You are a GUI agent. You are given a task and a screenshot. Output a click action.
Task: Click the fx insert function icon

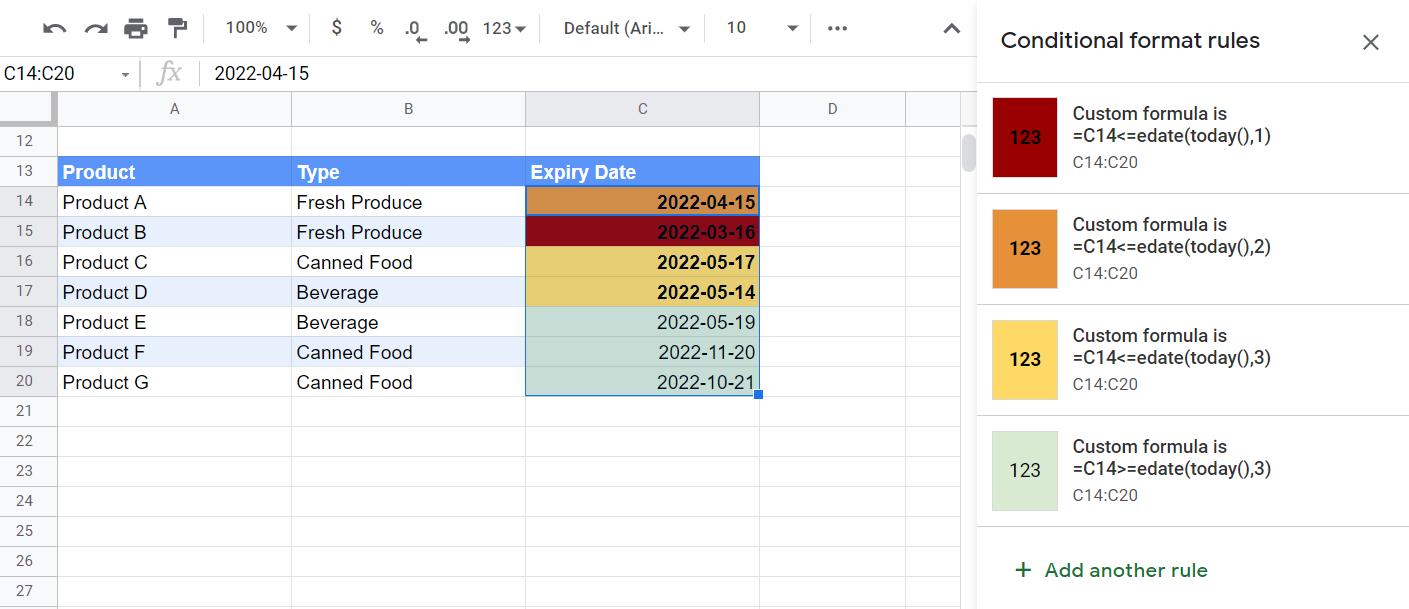click(170, 72)
